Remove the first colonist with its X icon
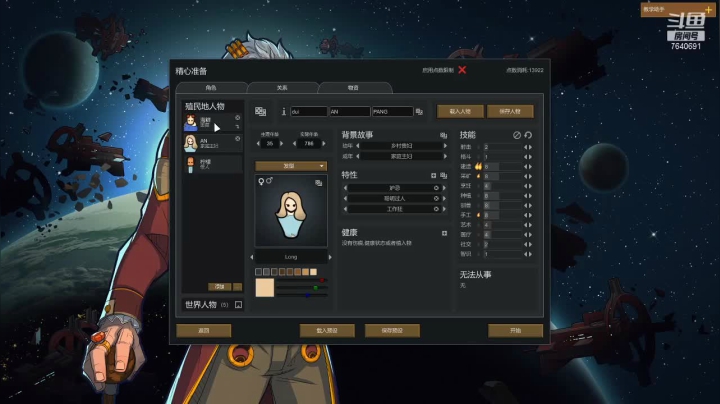Image resolution: width=720 pixels, height=404 pixels. pyautogui.click(x=237, y=118)
